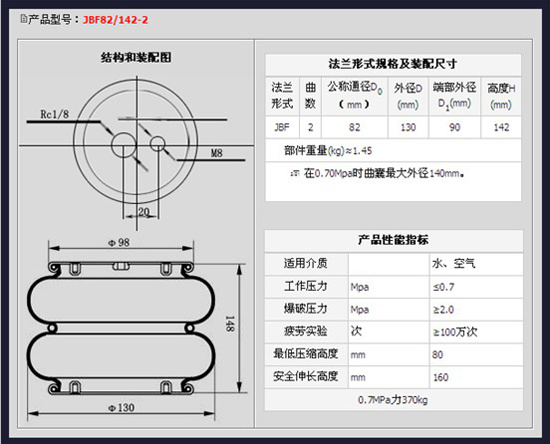Select the 工作压力 row label
This screenshot has width=550, height=444.
coord(306,287)
